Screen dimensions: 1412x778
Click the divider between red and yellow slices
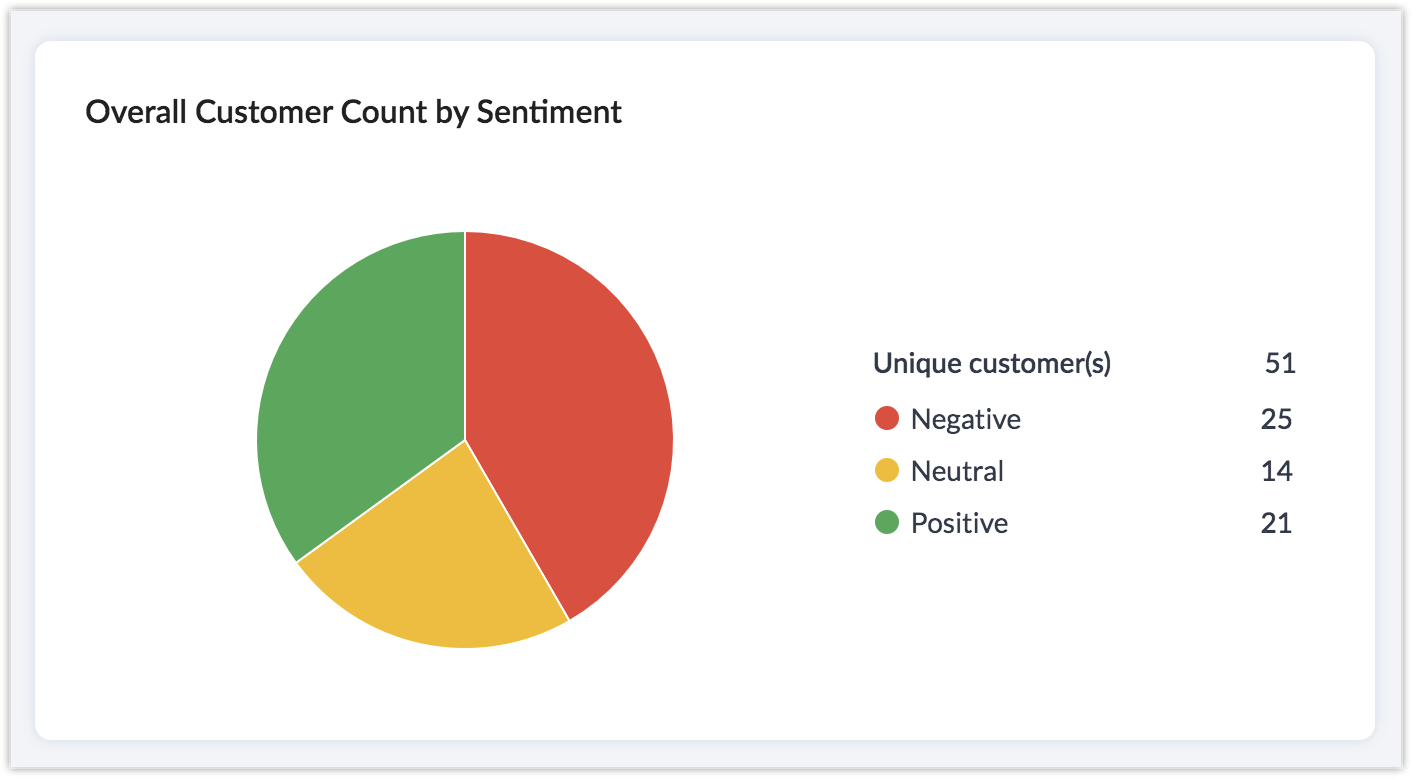click(517, 530)
